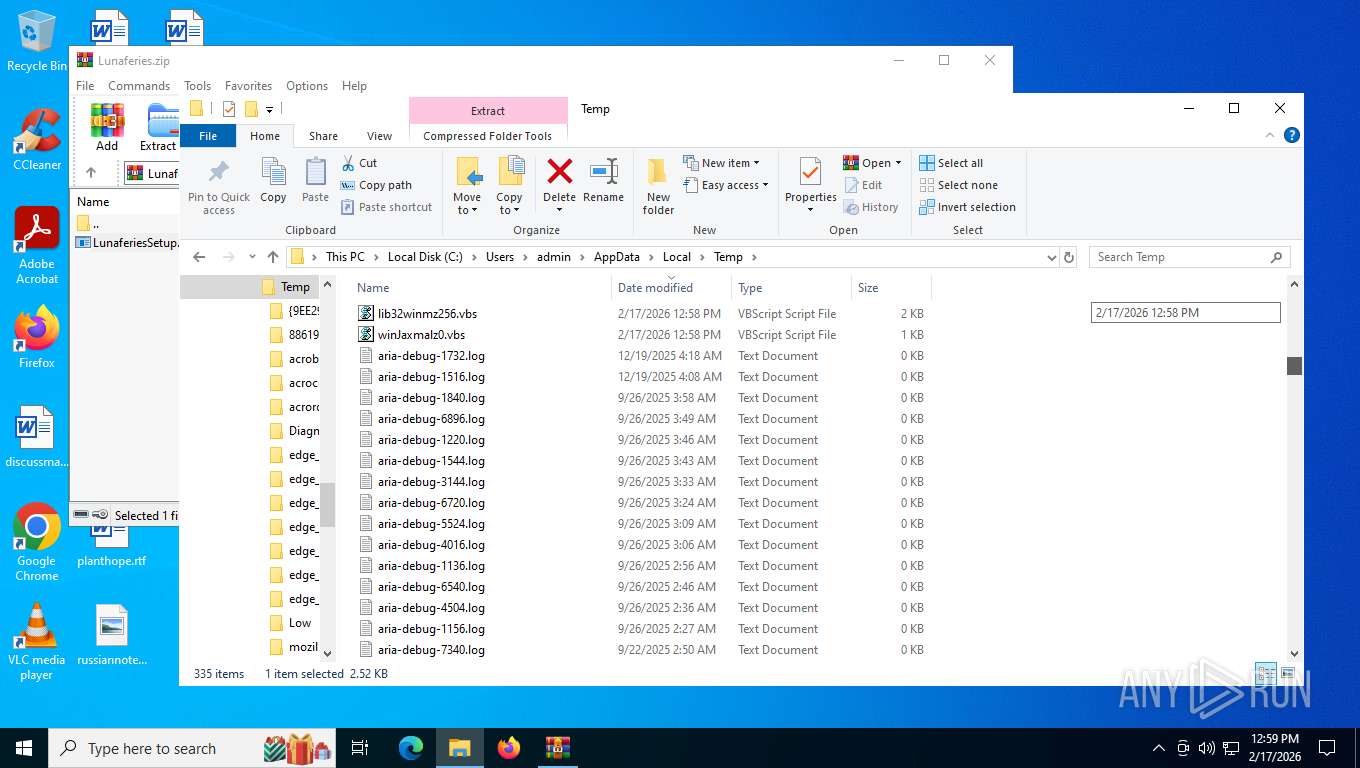This screenshot has height=768, width=1360.
Task: Click the Help question mark icon
Action: 1291,135
